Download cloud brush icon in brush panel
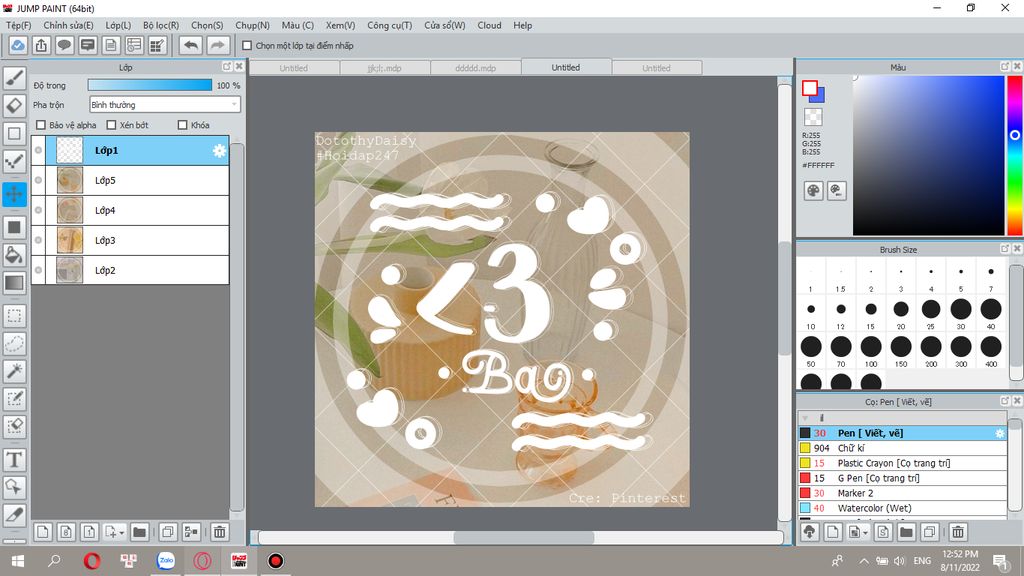 click(810, 532)
